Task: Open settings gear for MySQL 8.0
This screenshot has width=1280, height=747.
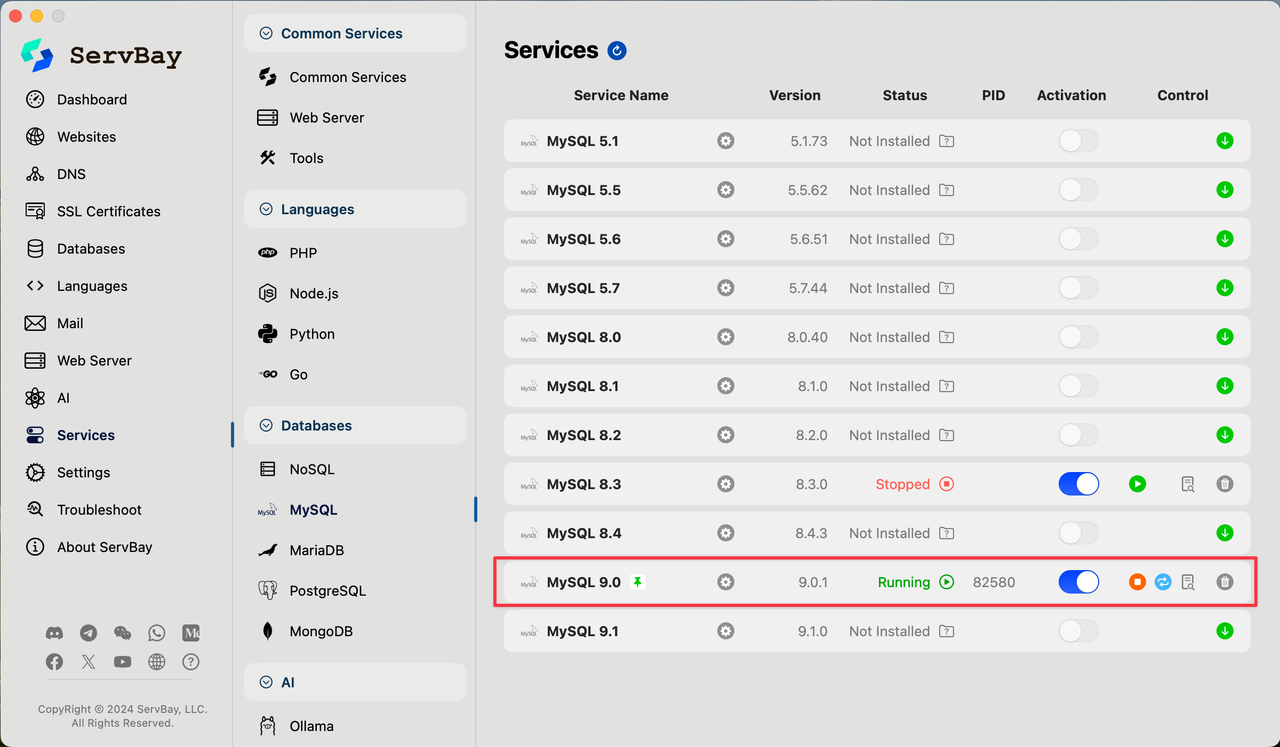Action: point(726,337)
